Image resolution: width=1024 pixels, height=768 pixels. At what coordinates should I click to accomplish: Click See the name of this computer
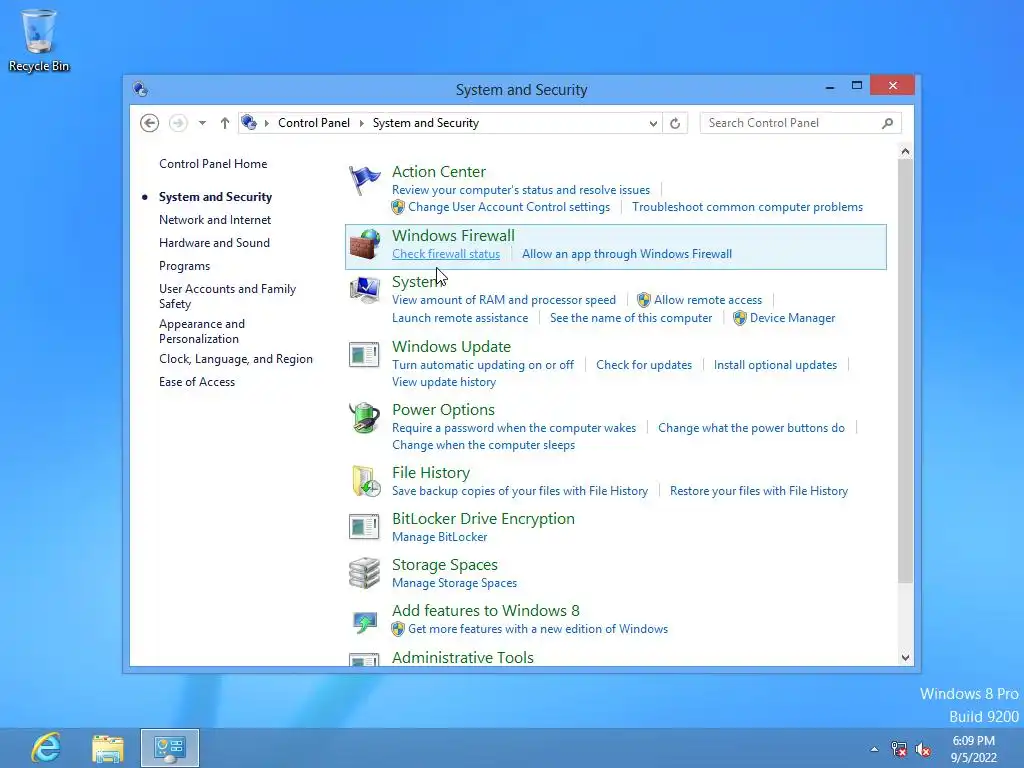[x=631, y=318]
